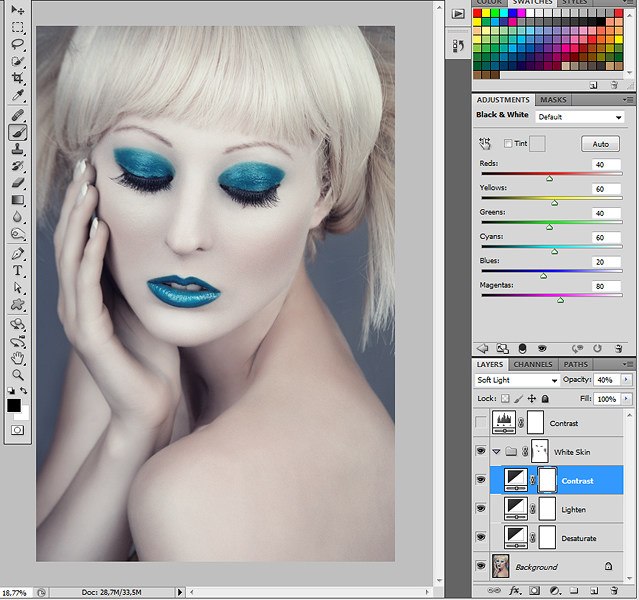Click the Auto button
Screen dimensions: 639x600
600,144
